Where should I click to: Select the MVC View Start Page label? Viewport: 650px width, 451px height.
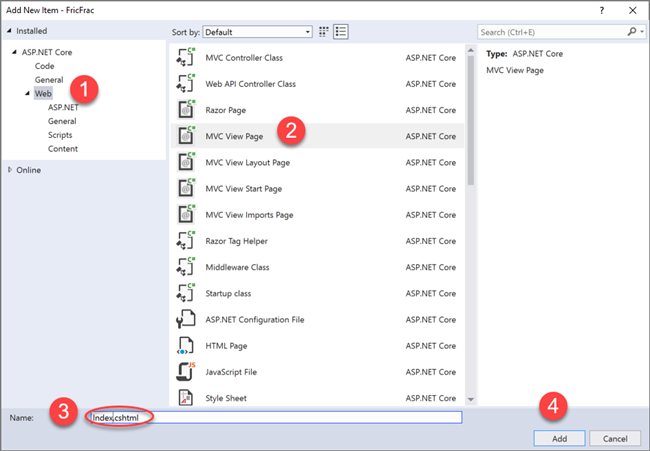click(x=244, y=189)
